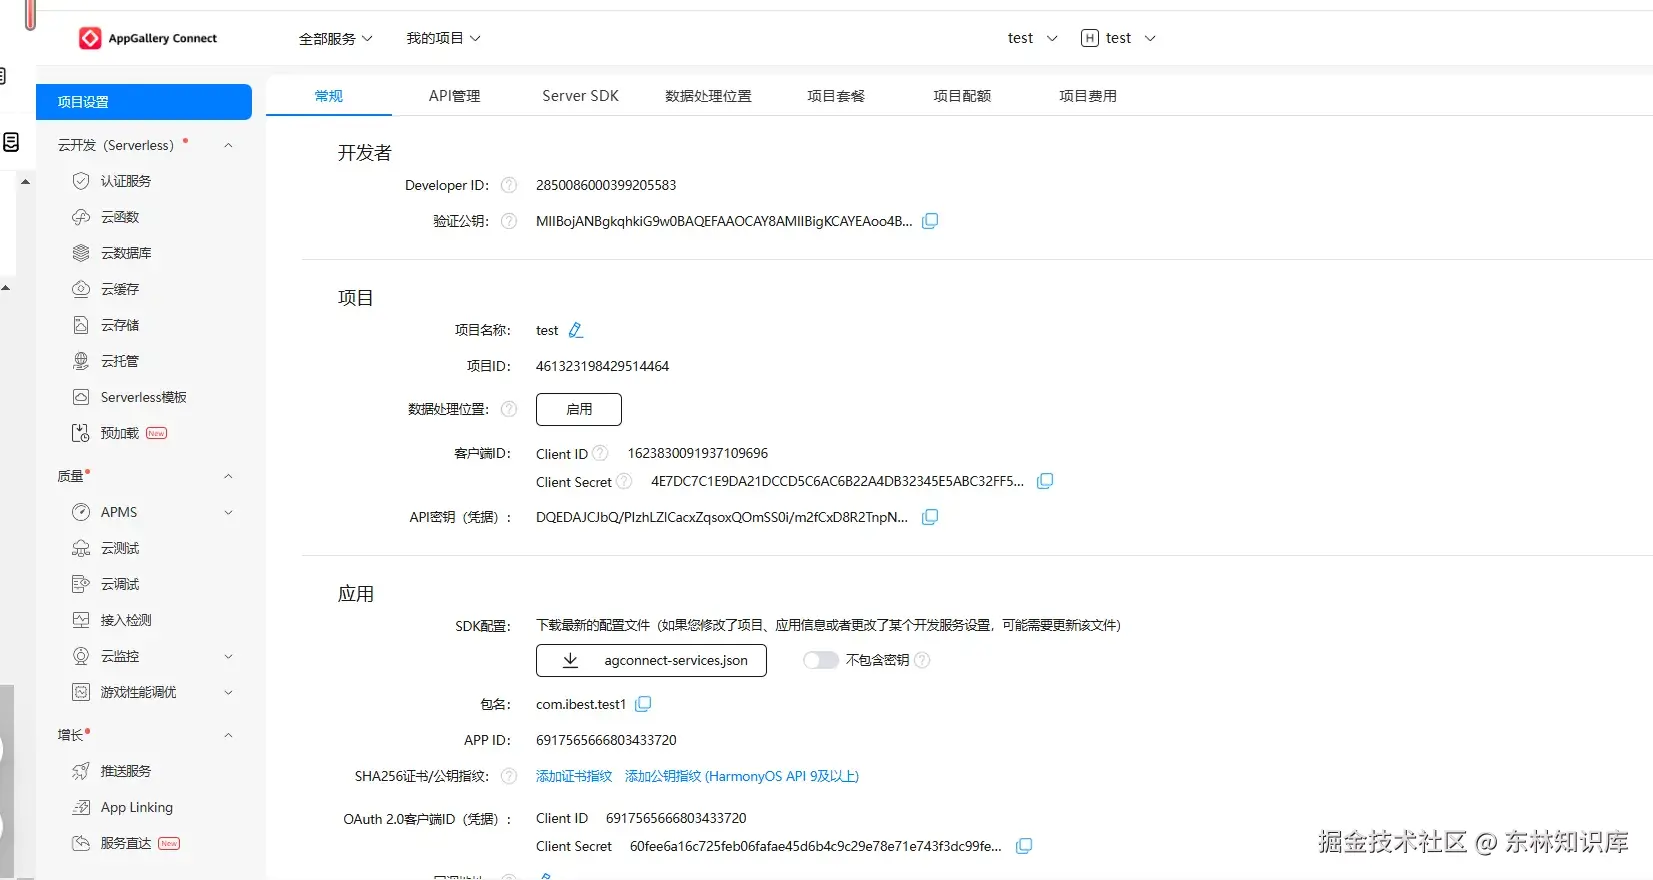The image size is (1653, 880).
Task: Collapse the 质量 section
Action: [x=228, y=476]
